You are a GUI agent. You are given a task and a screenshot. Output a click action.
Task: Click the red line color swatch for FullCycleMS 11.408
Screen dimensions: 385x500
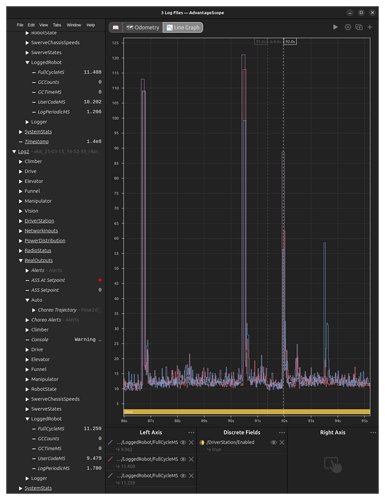click(111, 459)
